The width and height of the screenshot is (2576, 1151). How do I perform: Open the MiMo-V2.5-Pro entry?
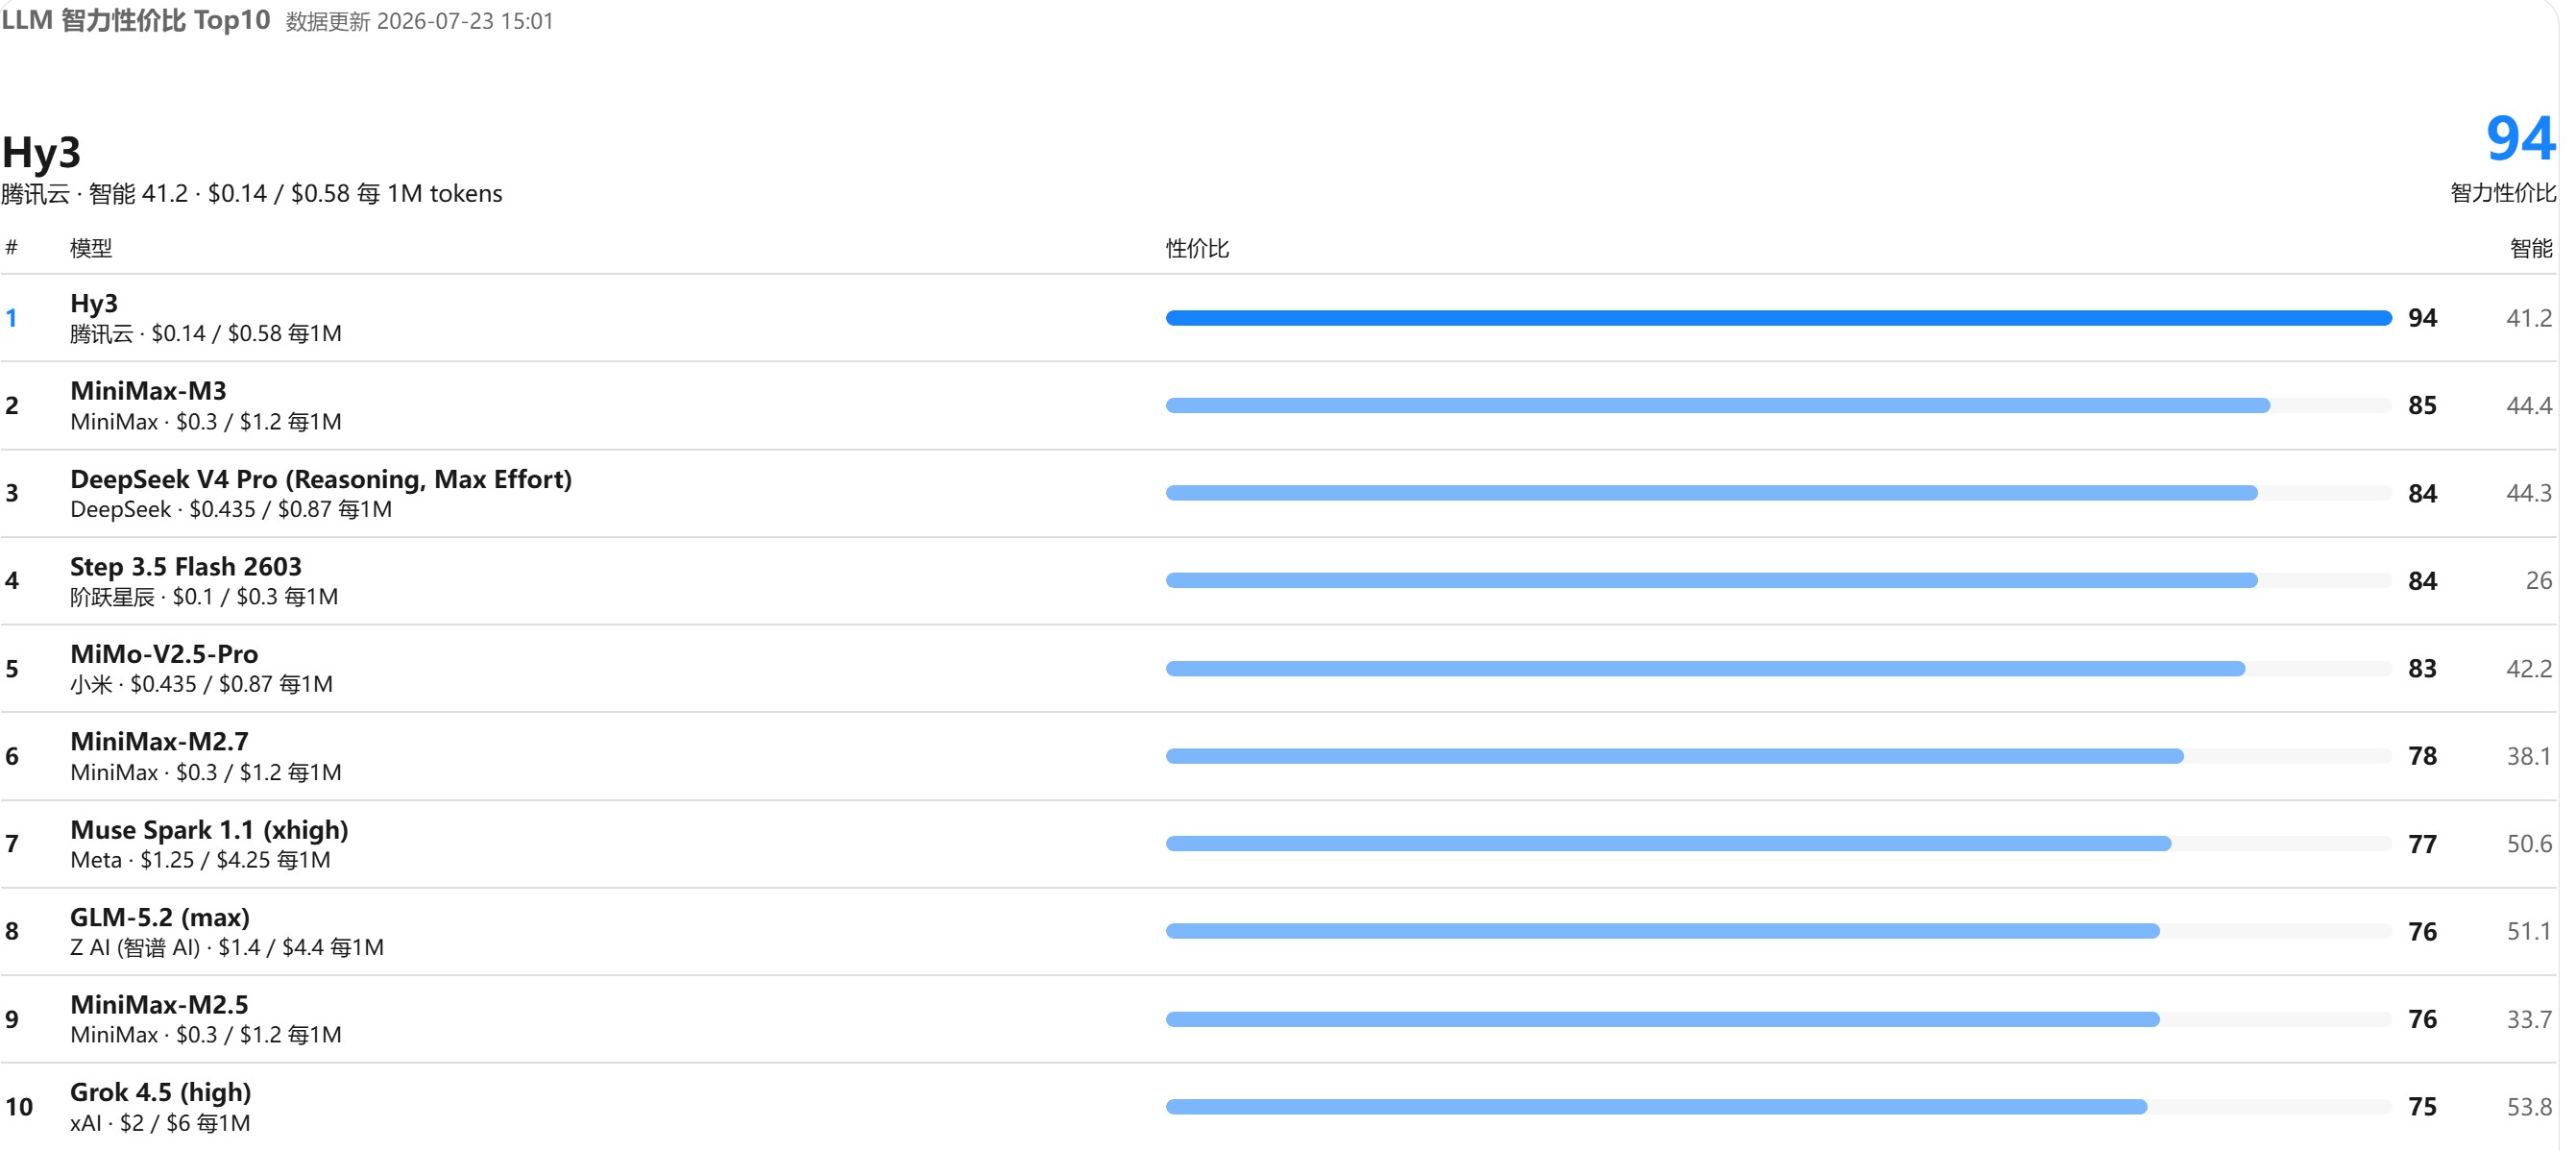(164, 654)
